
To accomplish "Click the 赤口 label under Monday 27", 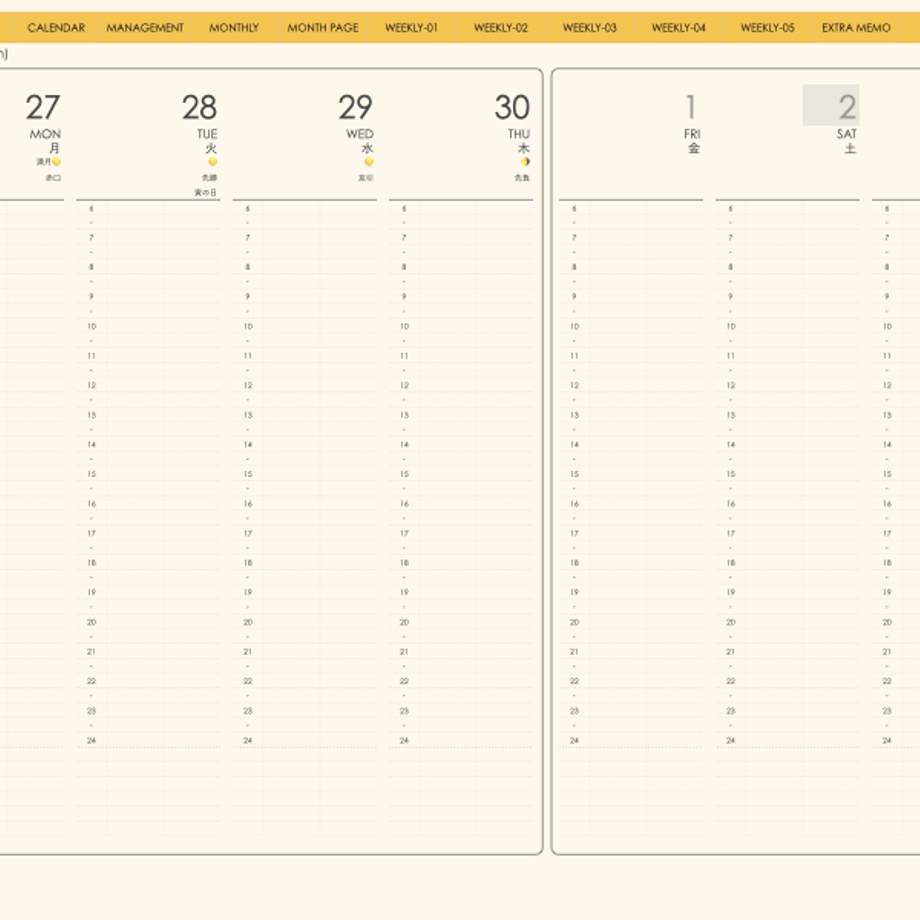I will coord(53,178).
